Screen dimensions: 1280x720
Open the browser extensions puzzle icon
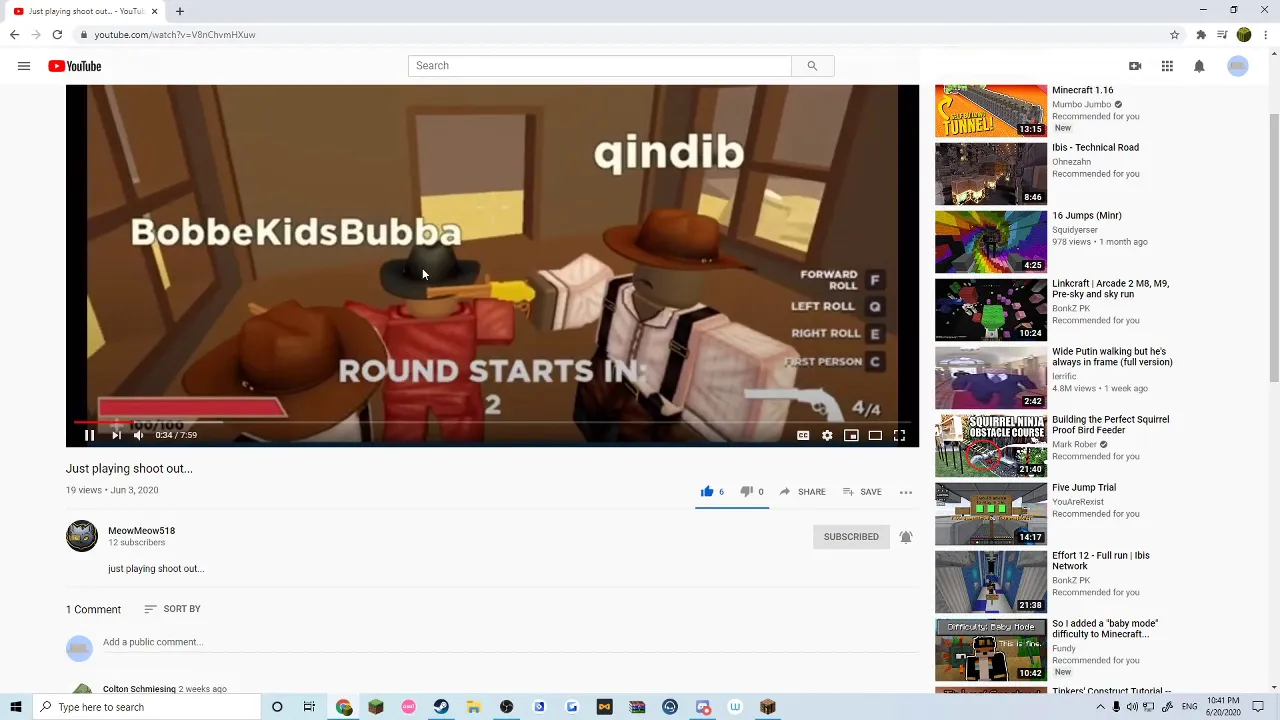(x=1201, y=35)
